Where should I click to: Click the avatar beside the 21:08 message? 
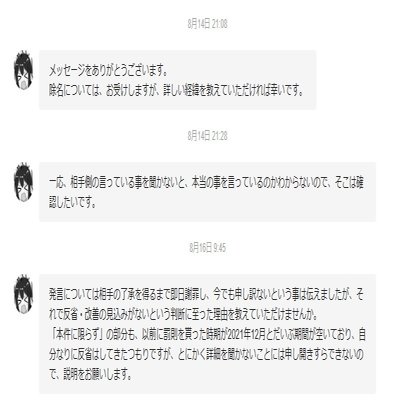pos(23,70)
